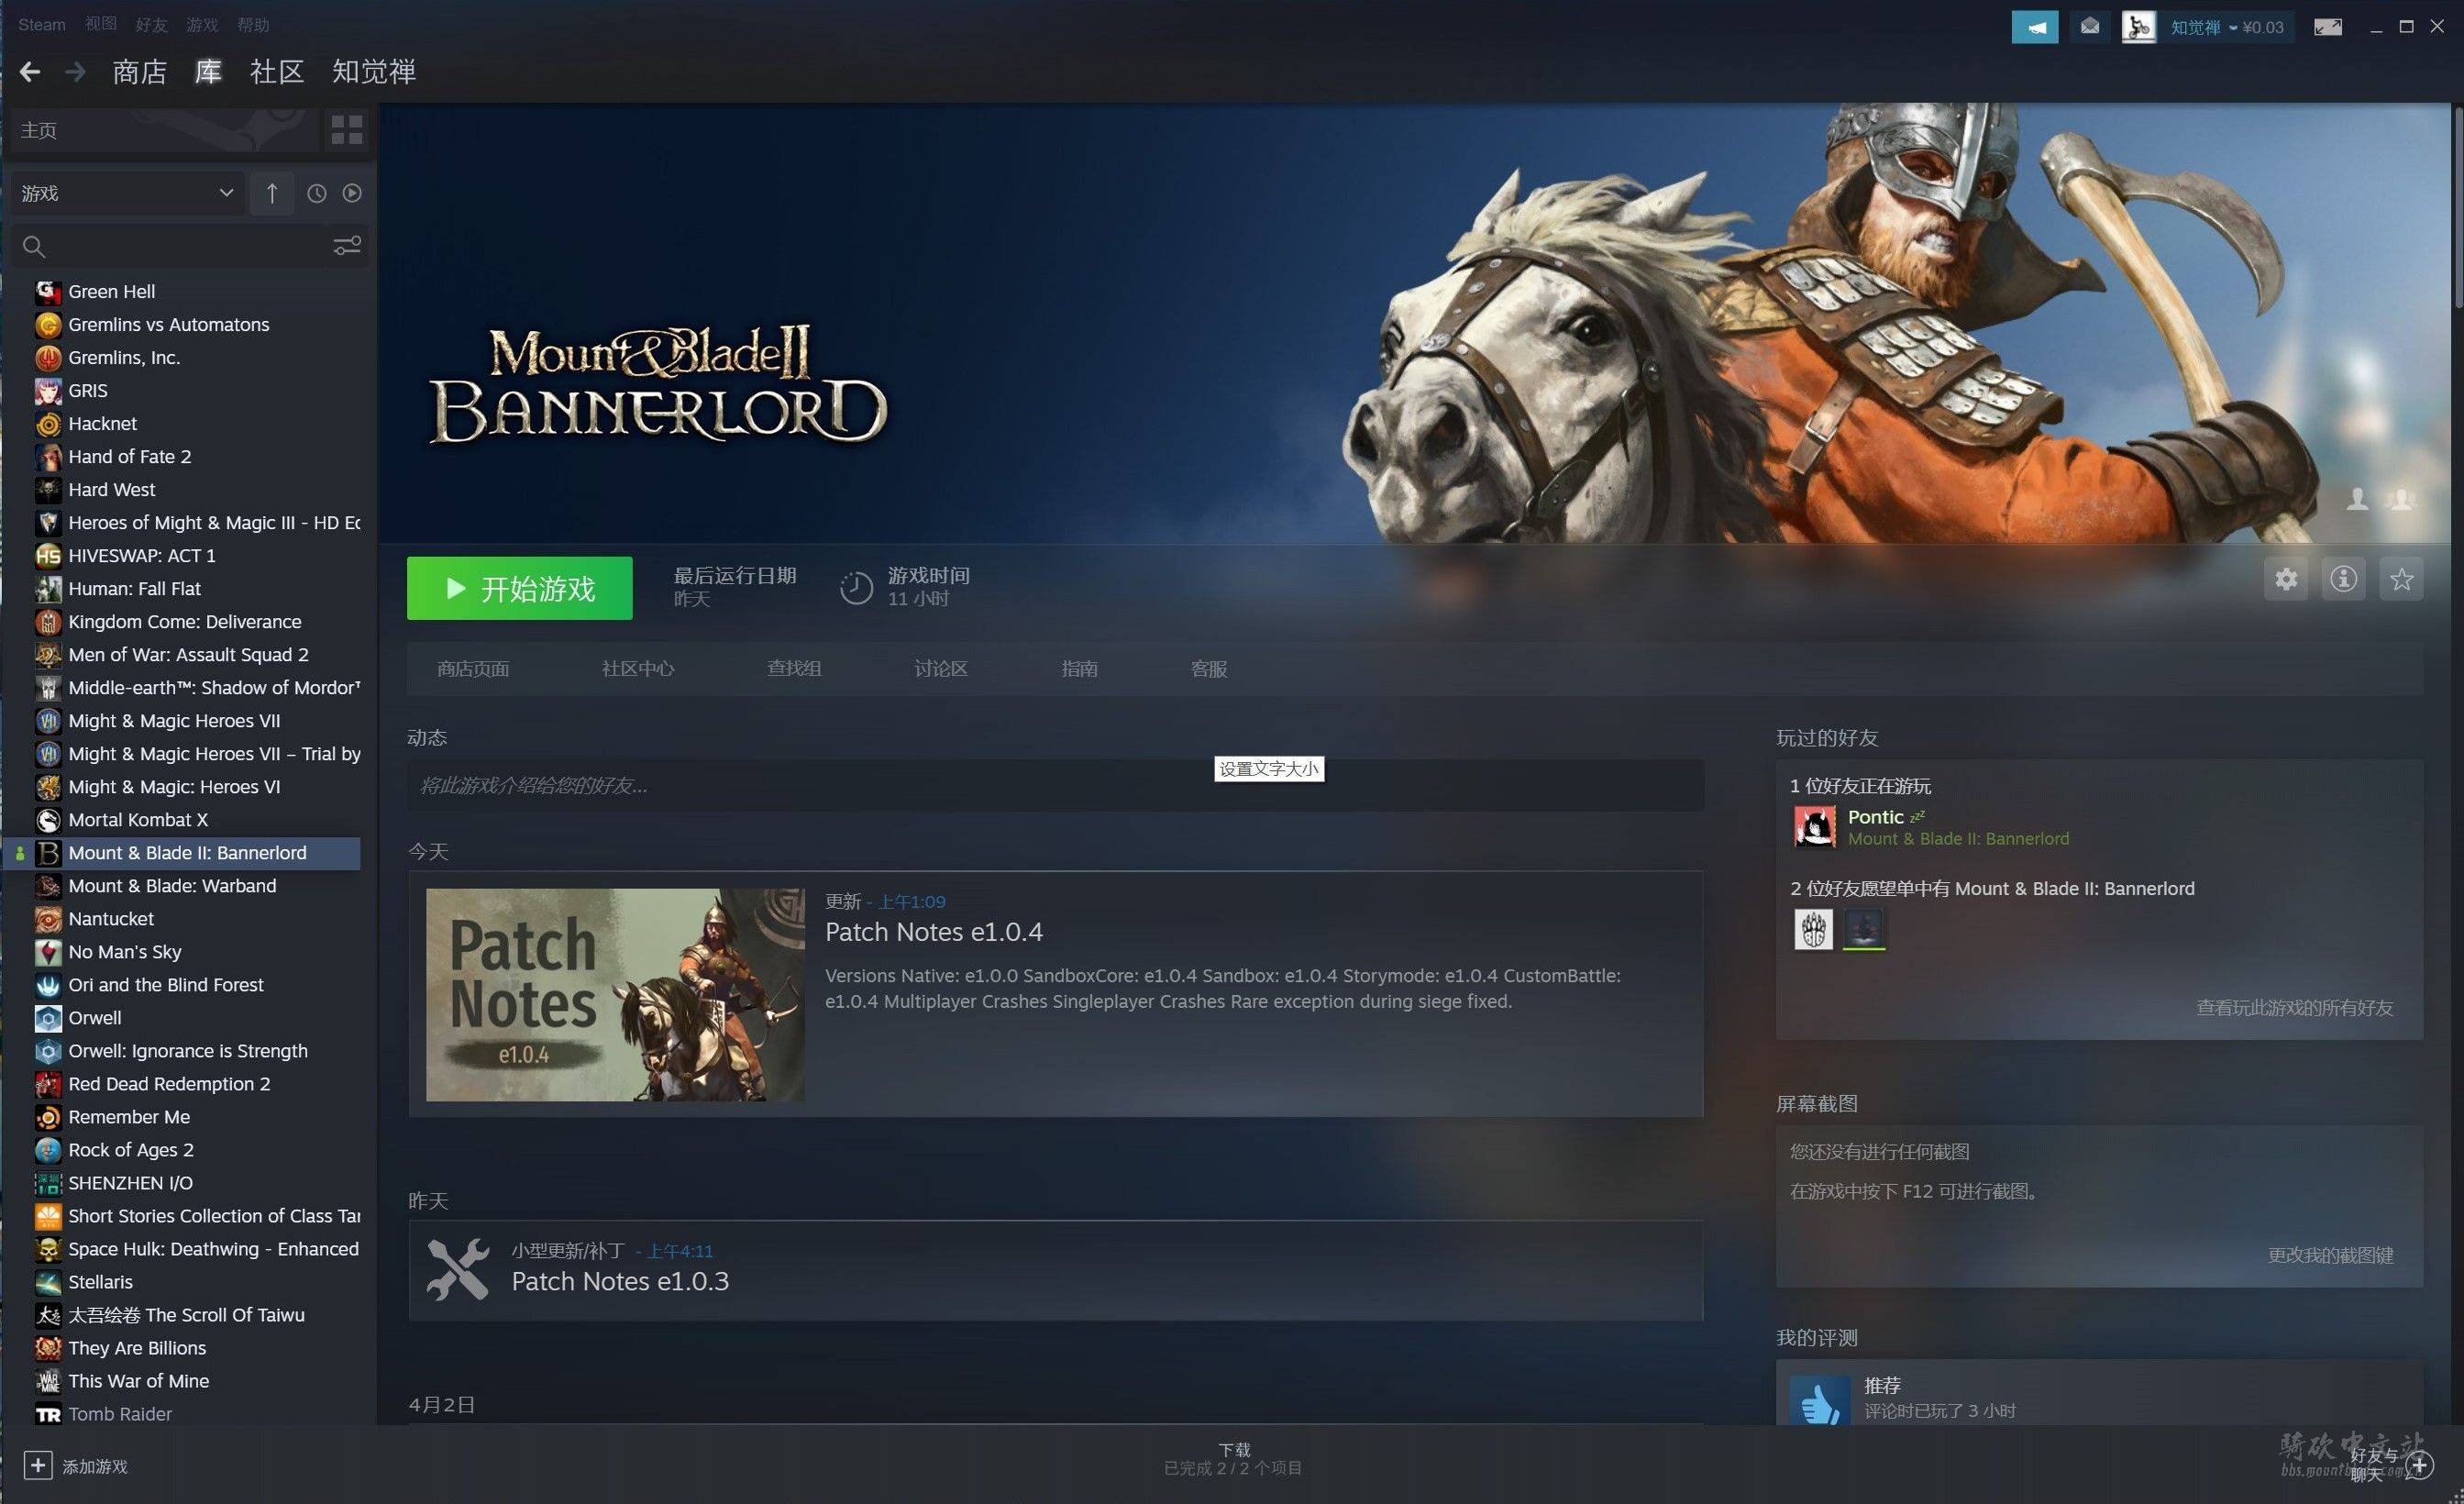Toggle the ready-to-play filter icon
Viewport: 2464px width, 1504px height.
point(352,193)
